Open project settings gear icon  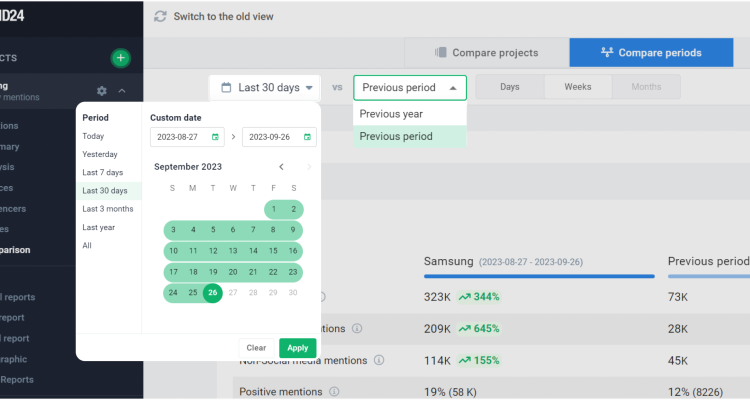pyautogui.click(x=101, y=91)
